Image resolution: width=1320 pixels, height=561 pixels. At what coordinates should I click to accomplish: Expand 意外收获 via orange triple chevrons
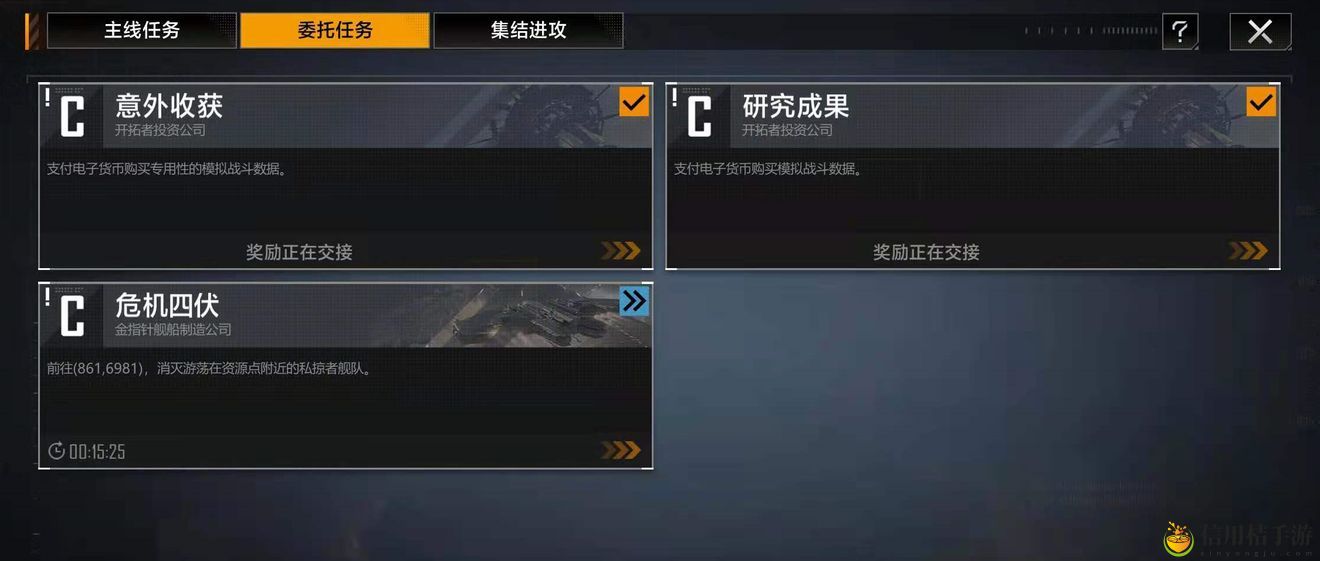pos(620,250)
